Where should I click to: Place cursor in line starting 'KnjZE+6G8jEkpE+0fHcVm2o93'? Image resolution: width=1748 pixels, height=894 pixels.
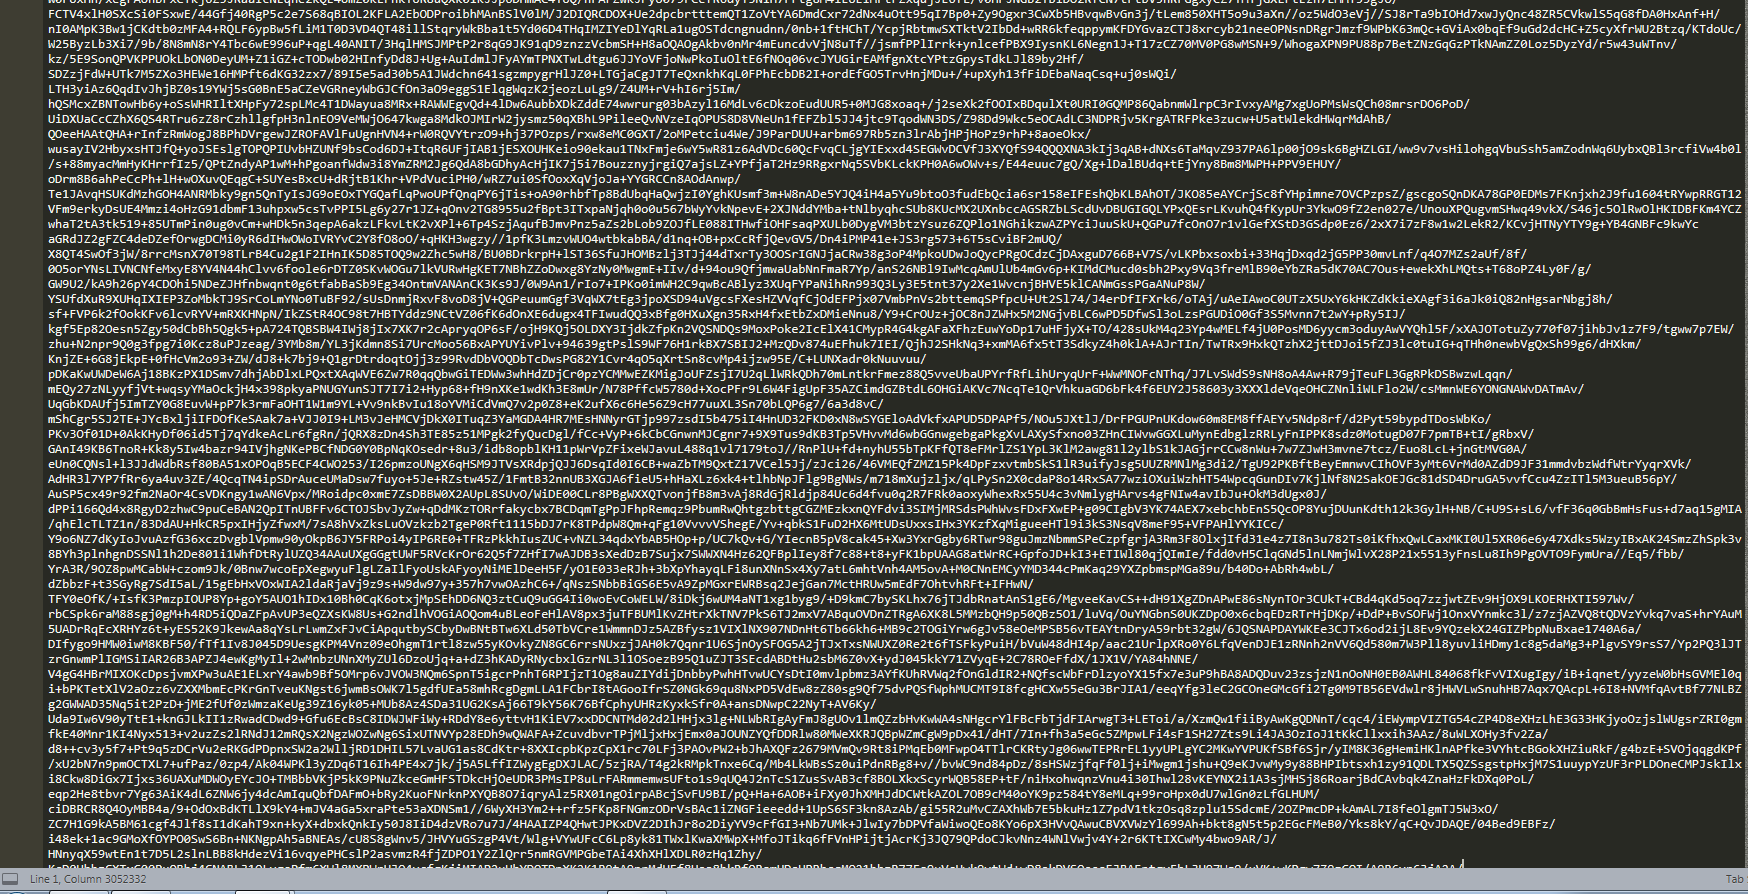click(487, 359)
